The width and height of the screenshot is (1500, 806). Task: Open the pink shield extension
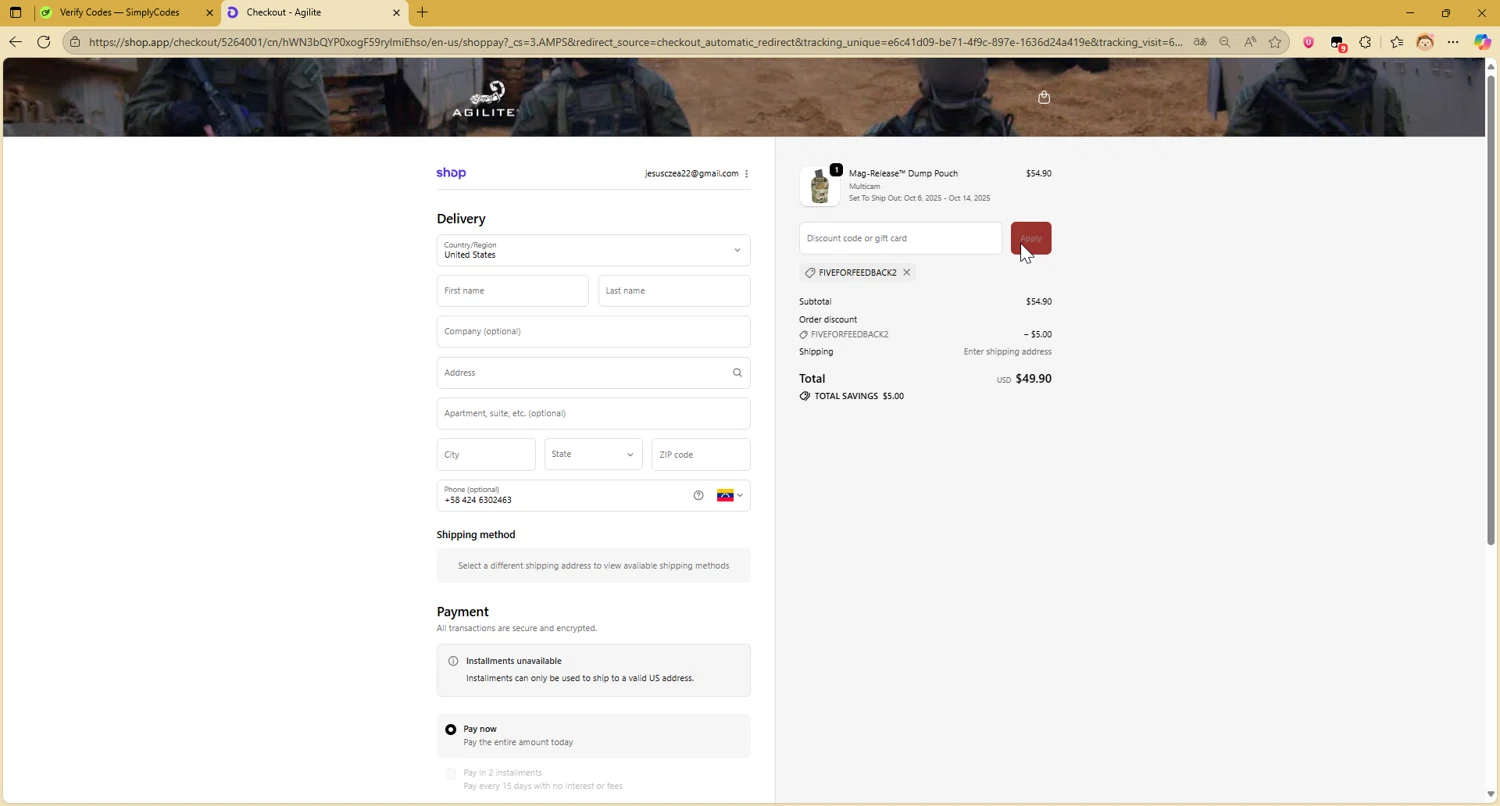1308,42
